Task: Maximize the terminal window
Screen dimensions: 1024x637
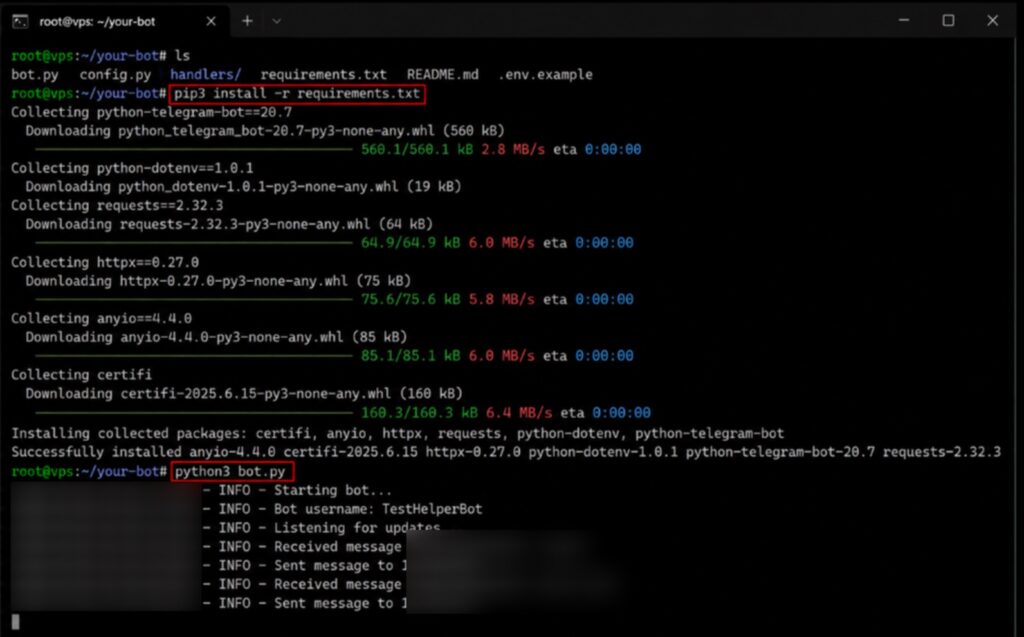Action: pyautogui.click(x=948, y=20)
